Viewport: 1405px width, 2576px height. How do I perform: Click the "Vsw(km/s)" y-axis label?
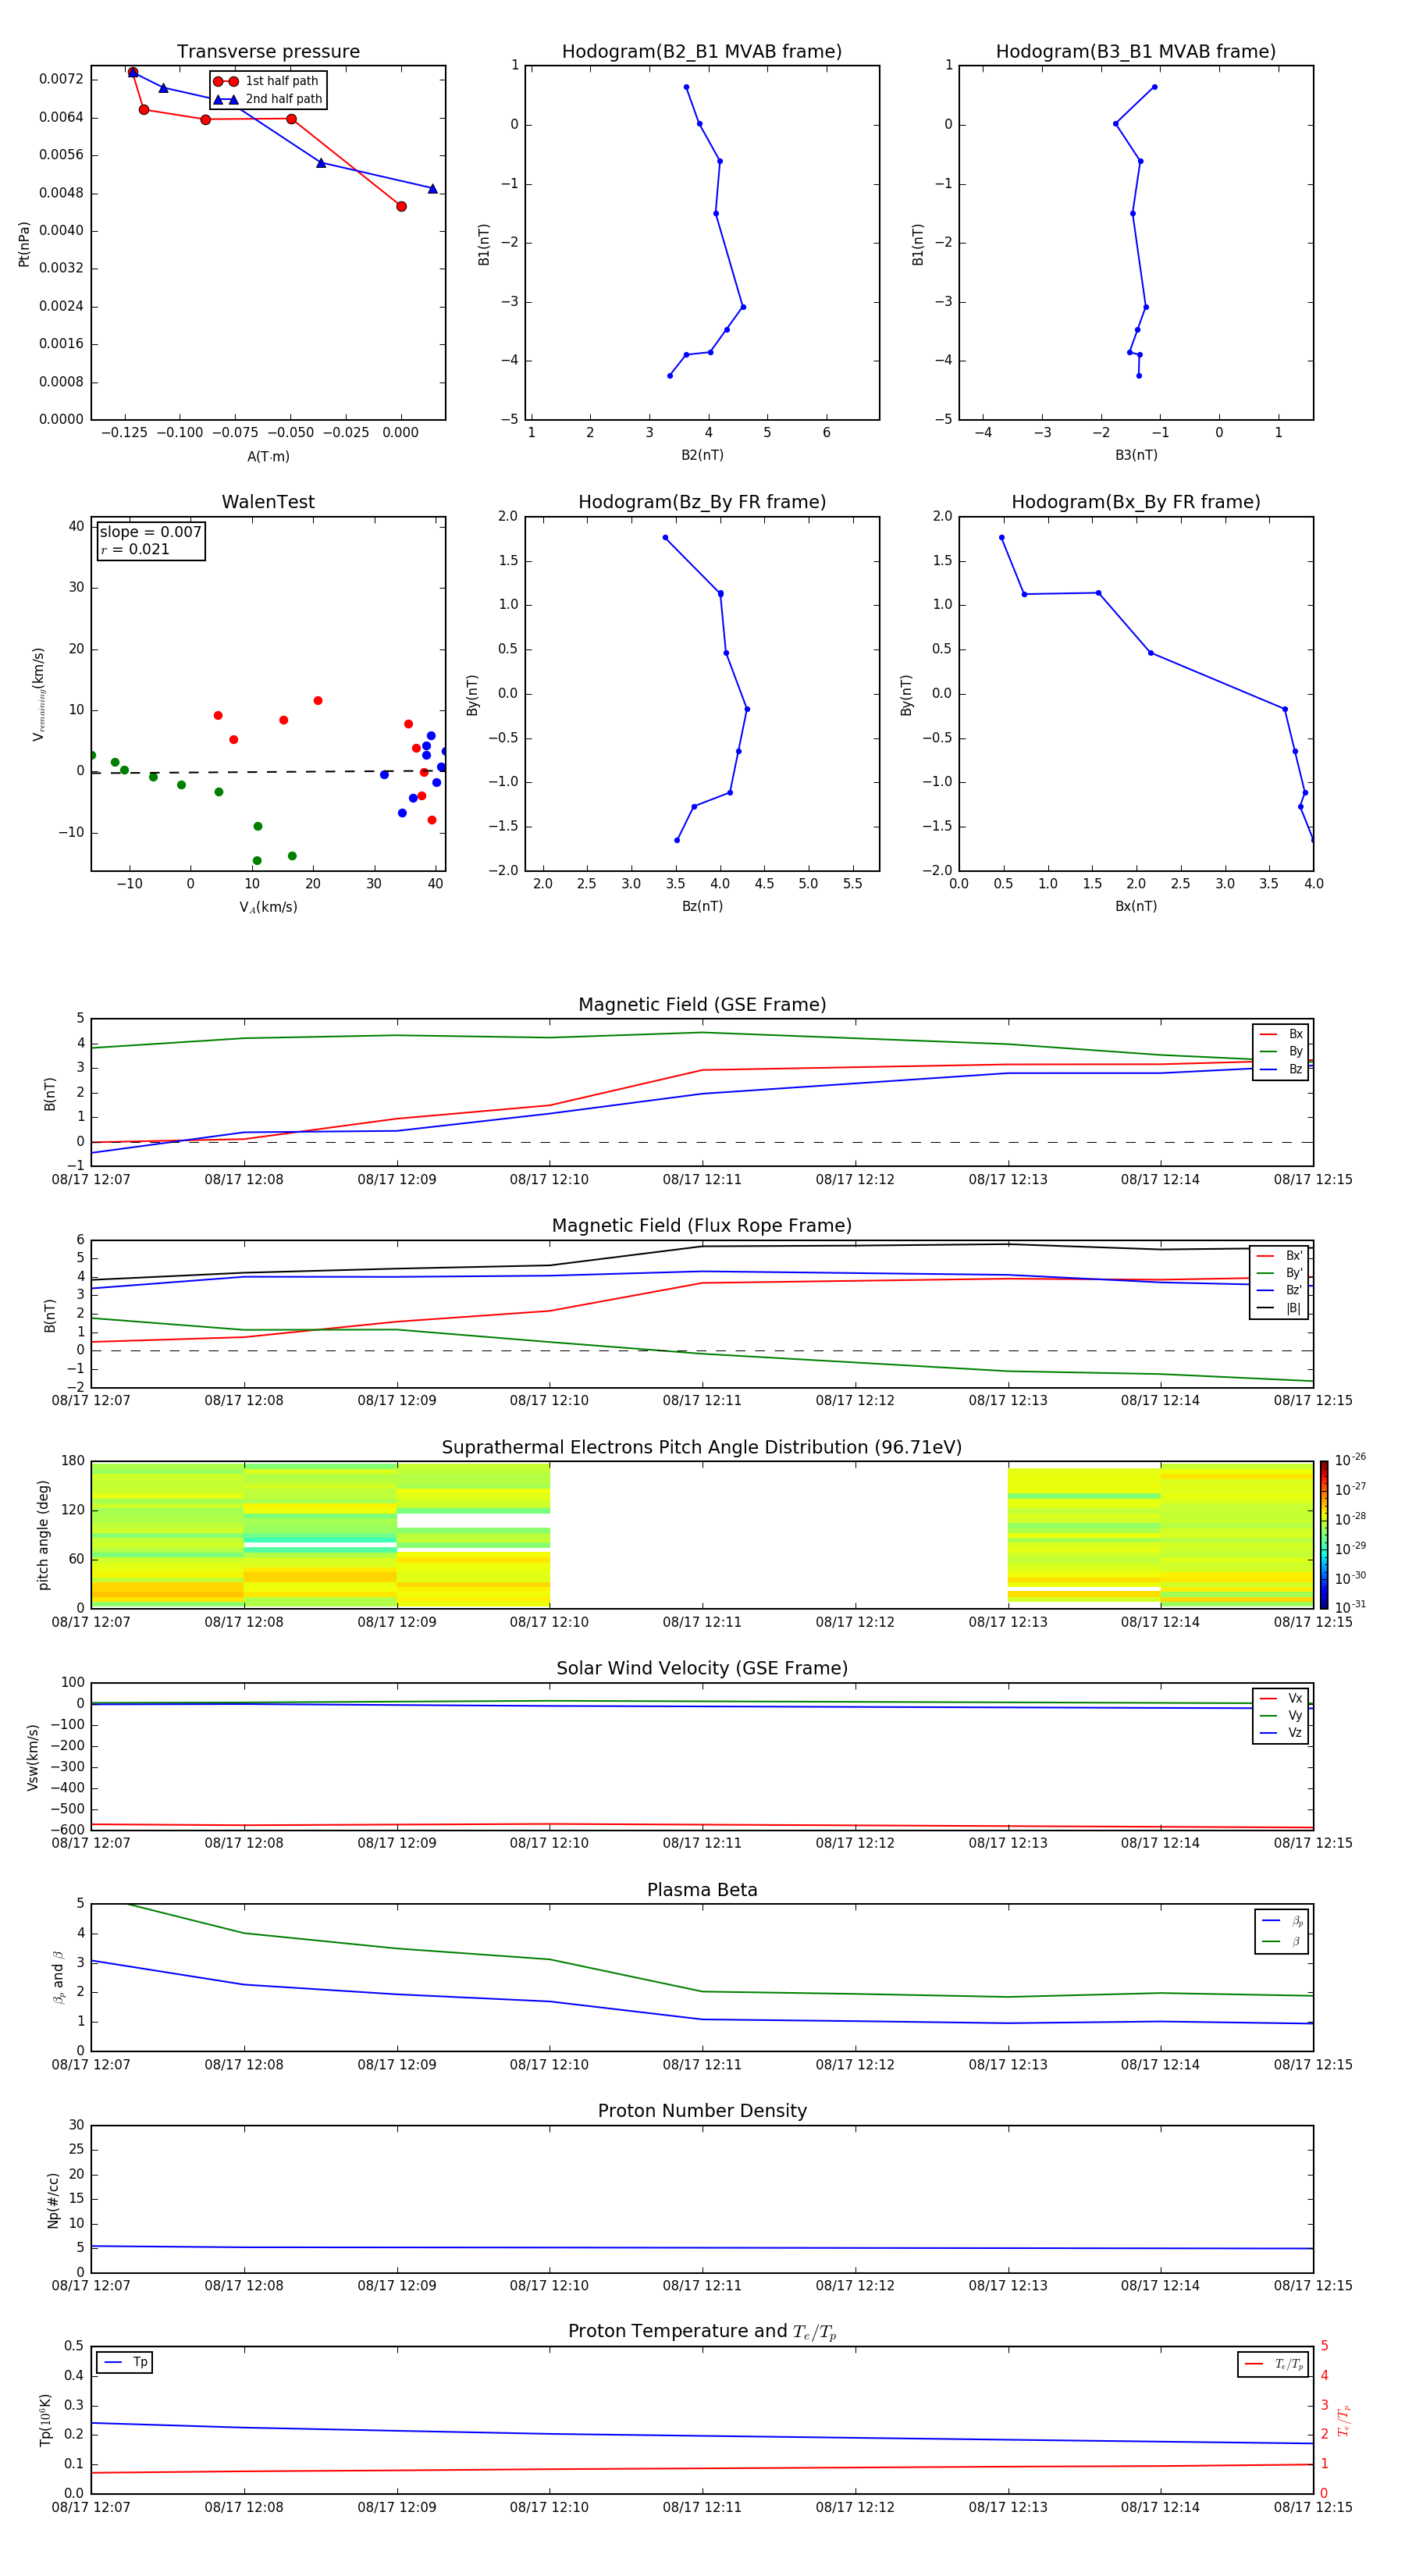33,1756
